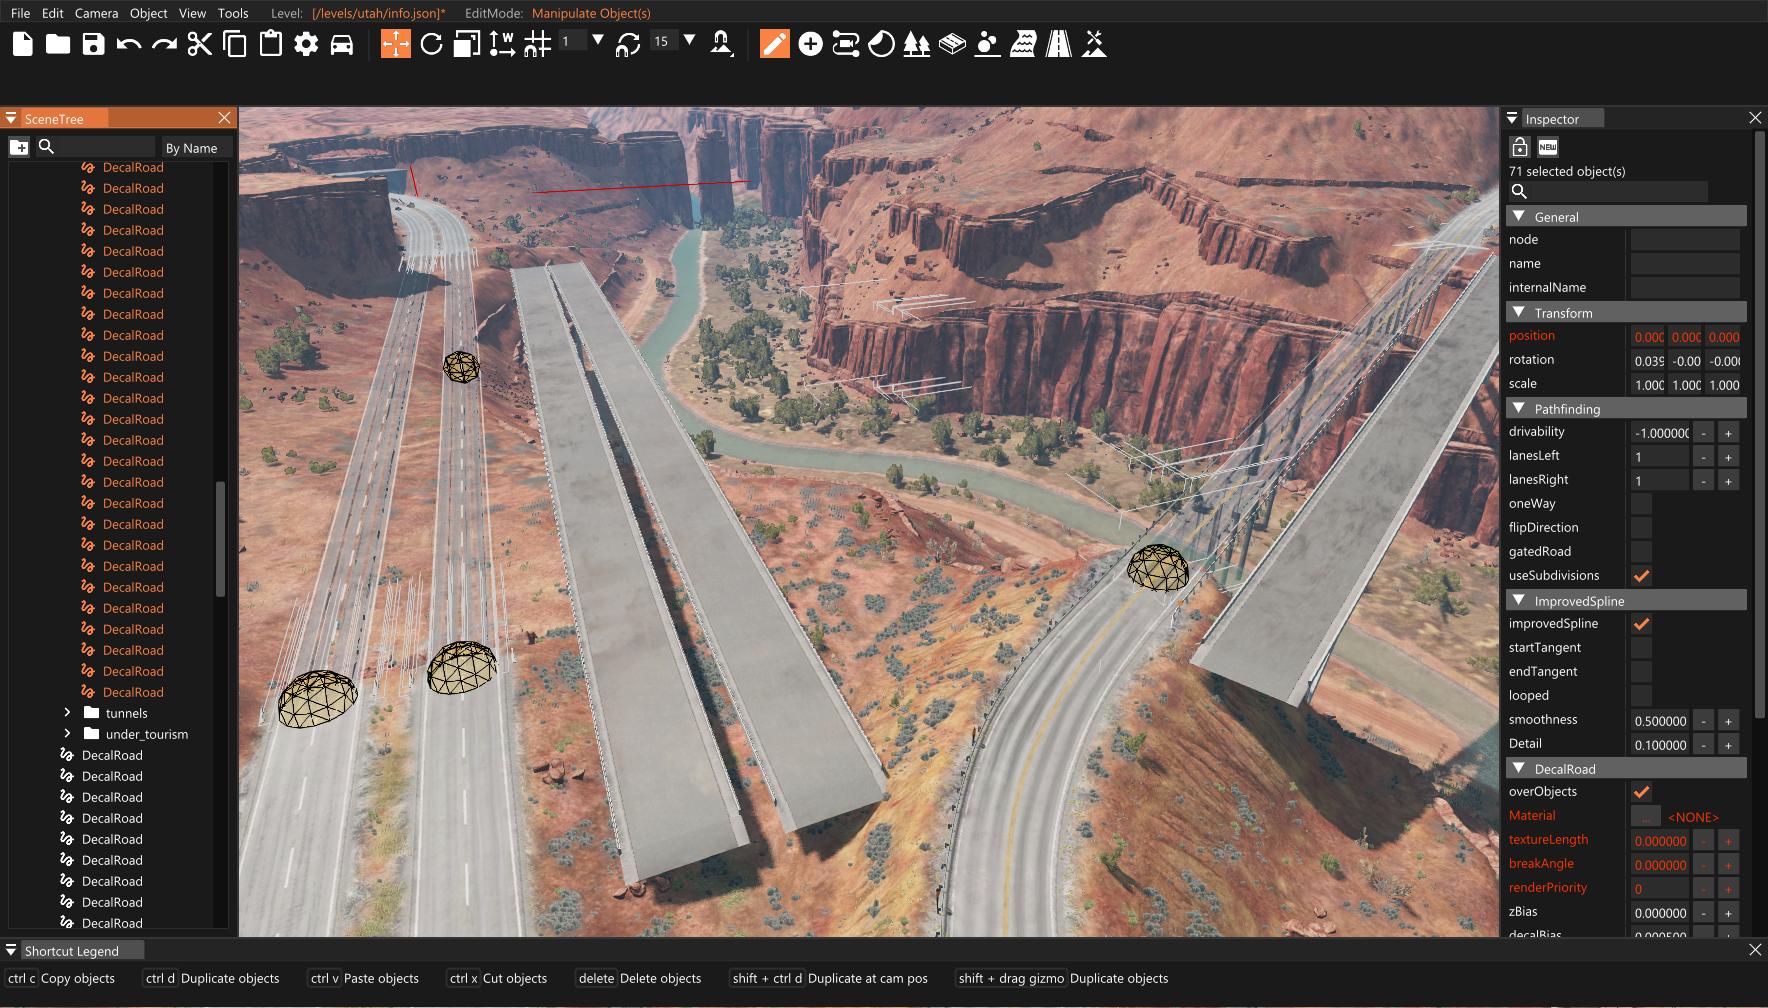Collapse the Pathfinding section
The height and width of the screenshot is (1008, 1768).
click(1519, 408)
